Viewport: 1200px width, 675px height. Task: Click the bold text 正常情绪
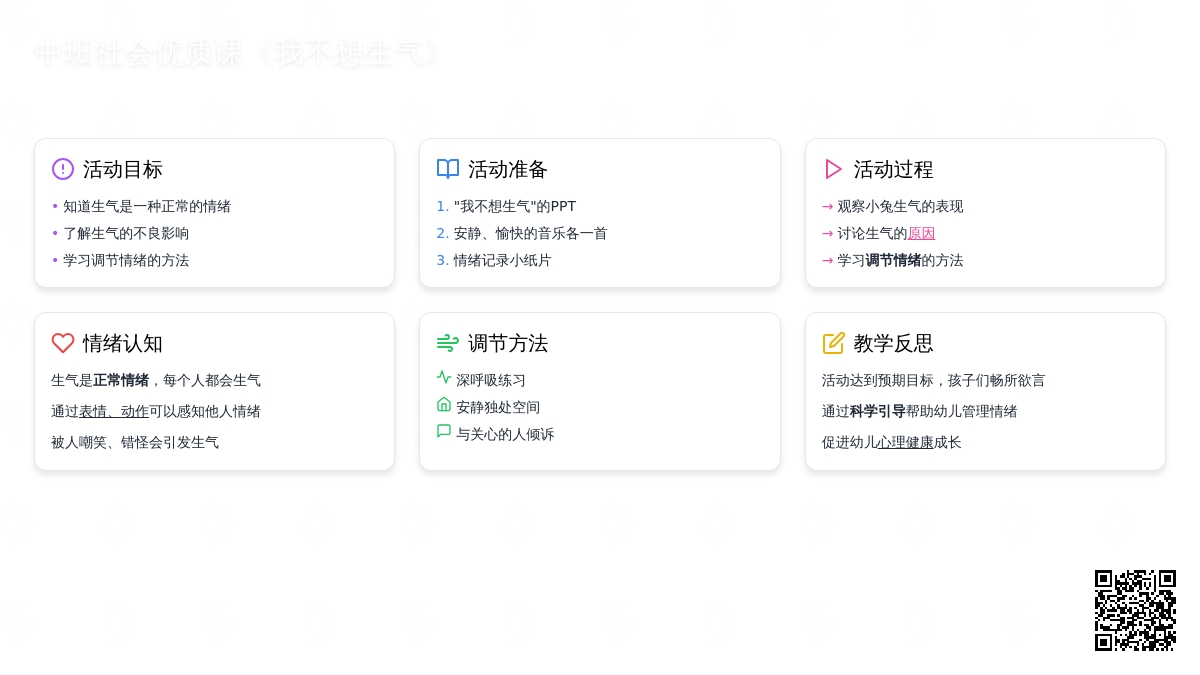(121, 380)
